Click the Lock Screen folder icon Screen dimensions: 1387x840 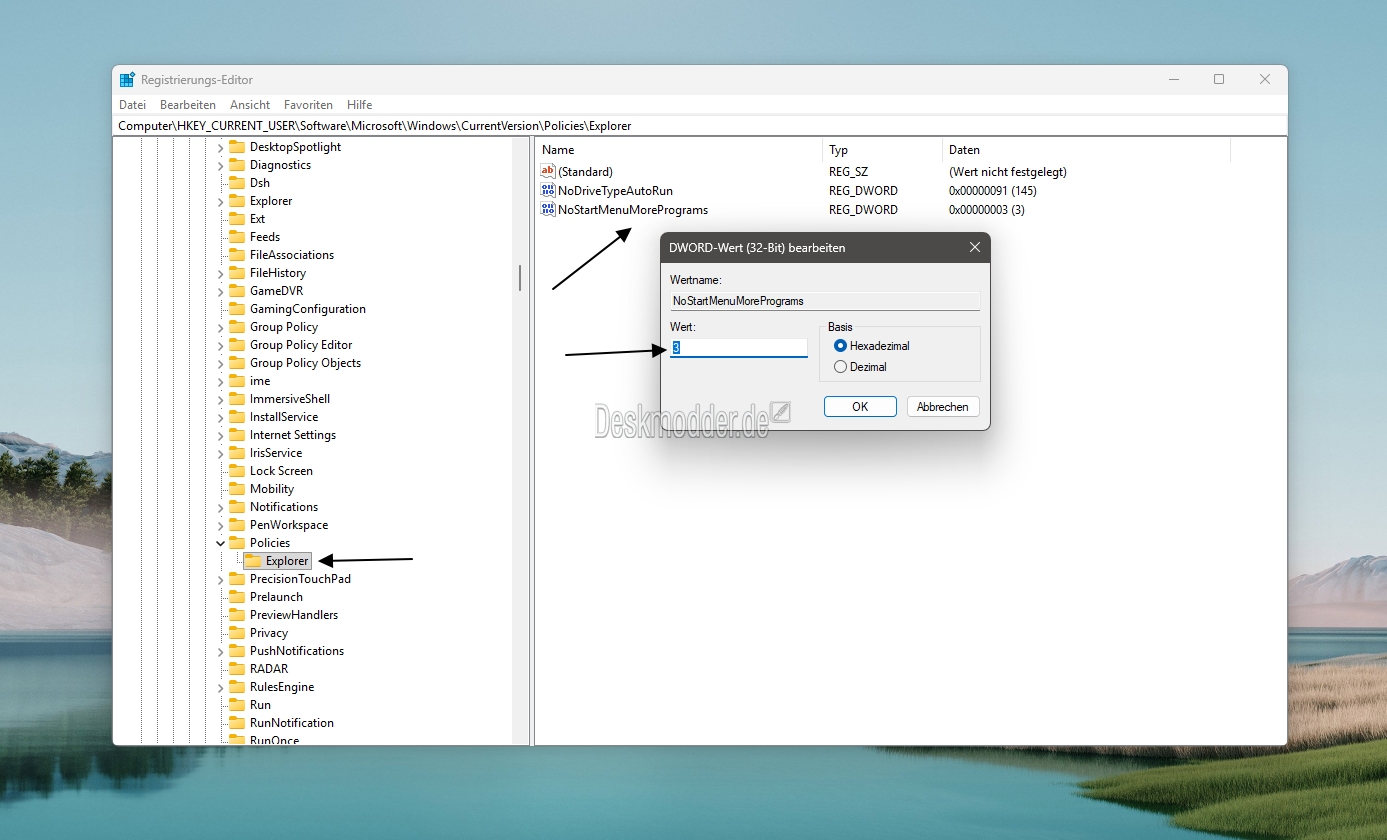pyautogui.click(x=237, y=471)
